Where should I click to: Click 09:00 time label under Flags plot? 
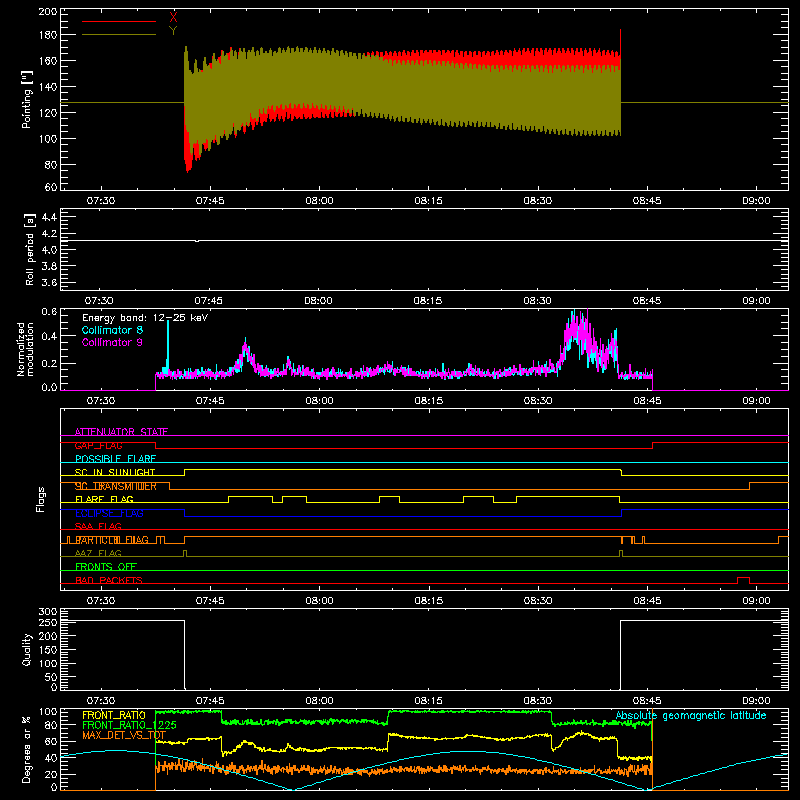(756, 601)
